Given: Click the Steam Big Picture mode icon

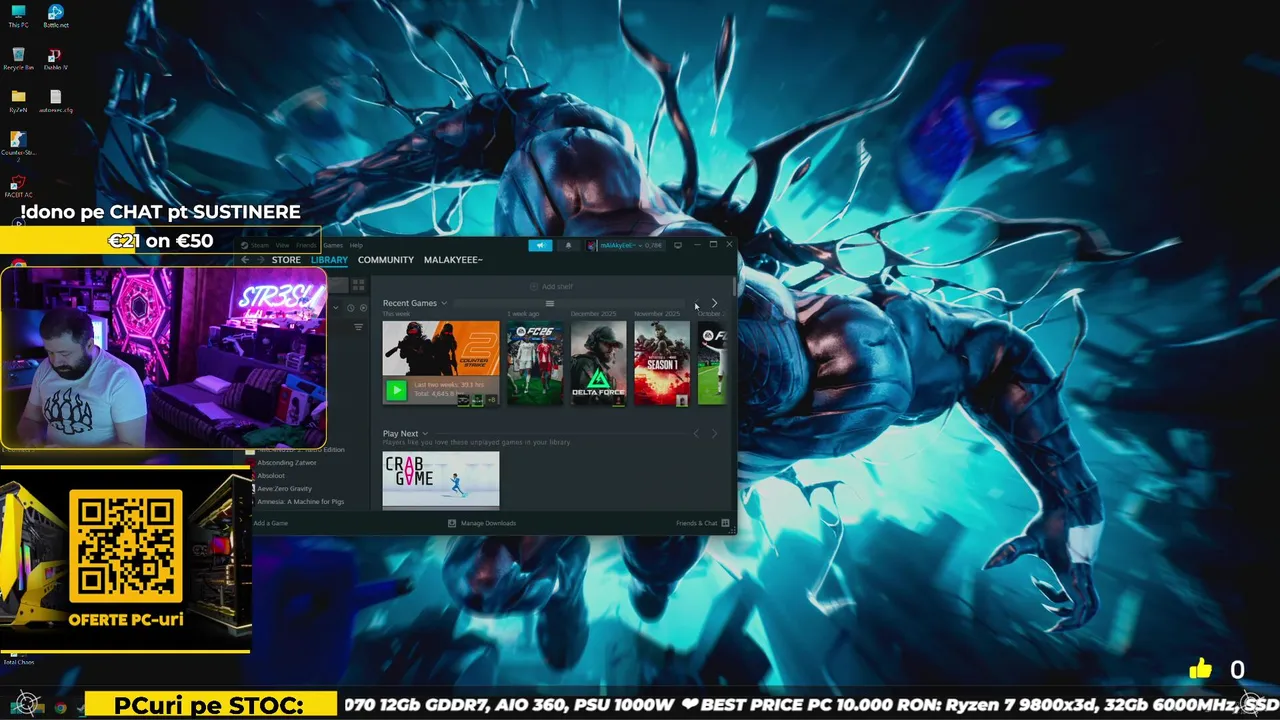Looking at the screenshot, I should 678,245.
